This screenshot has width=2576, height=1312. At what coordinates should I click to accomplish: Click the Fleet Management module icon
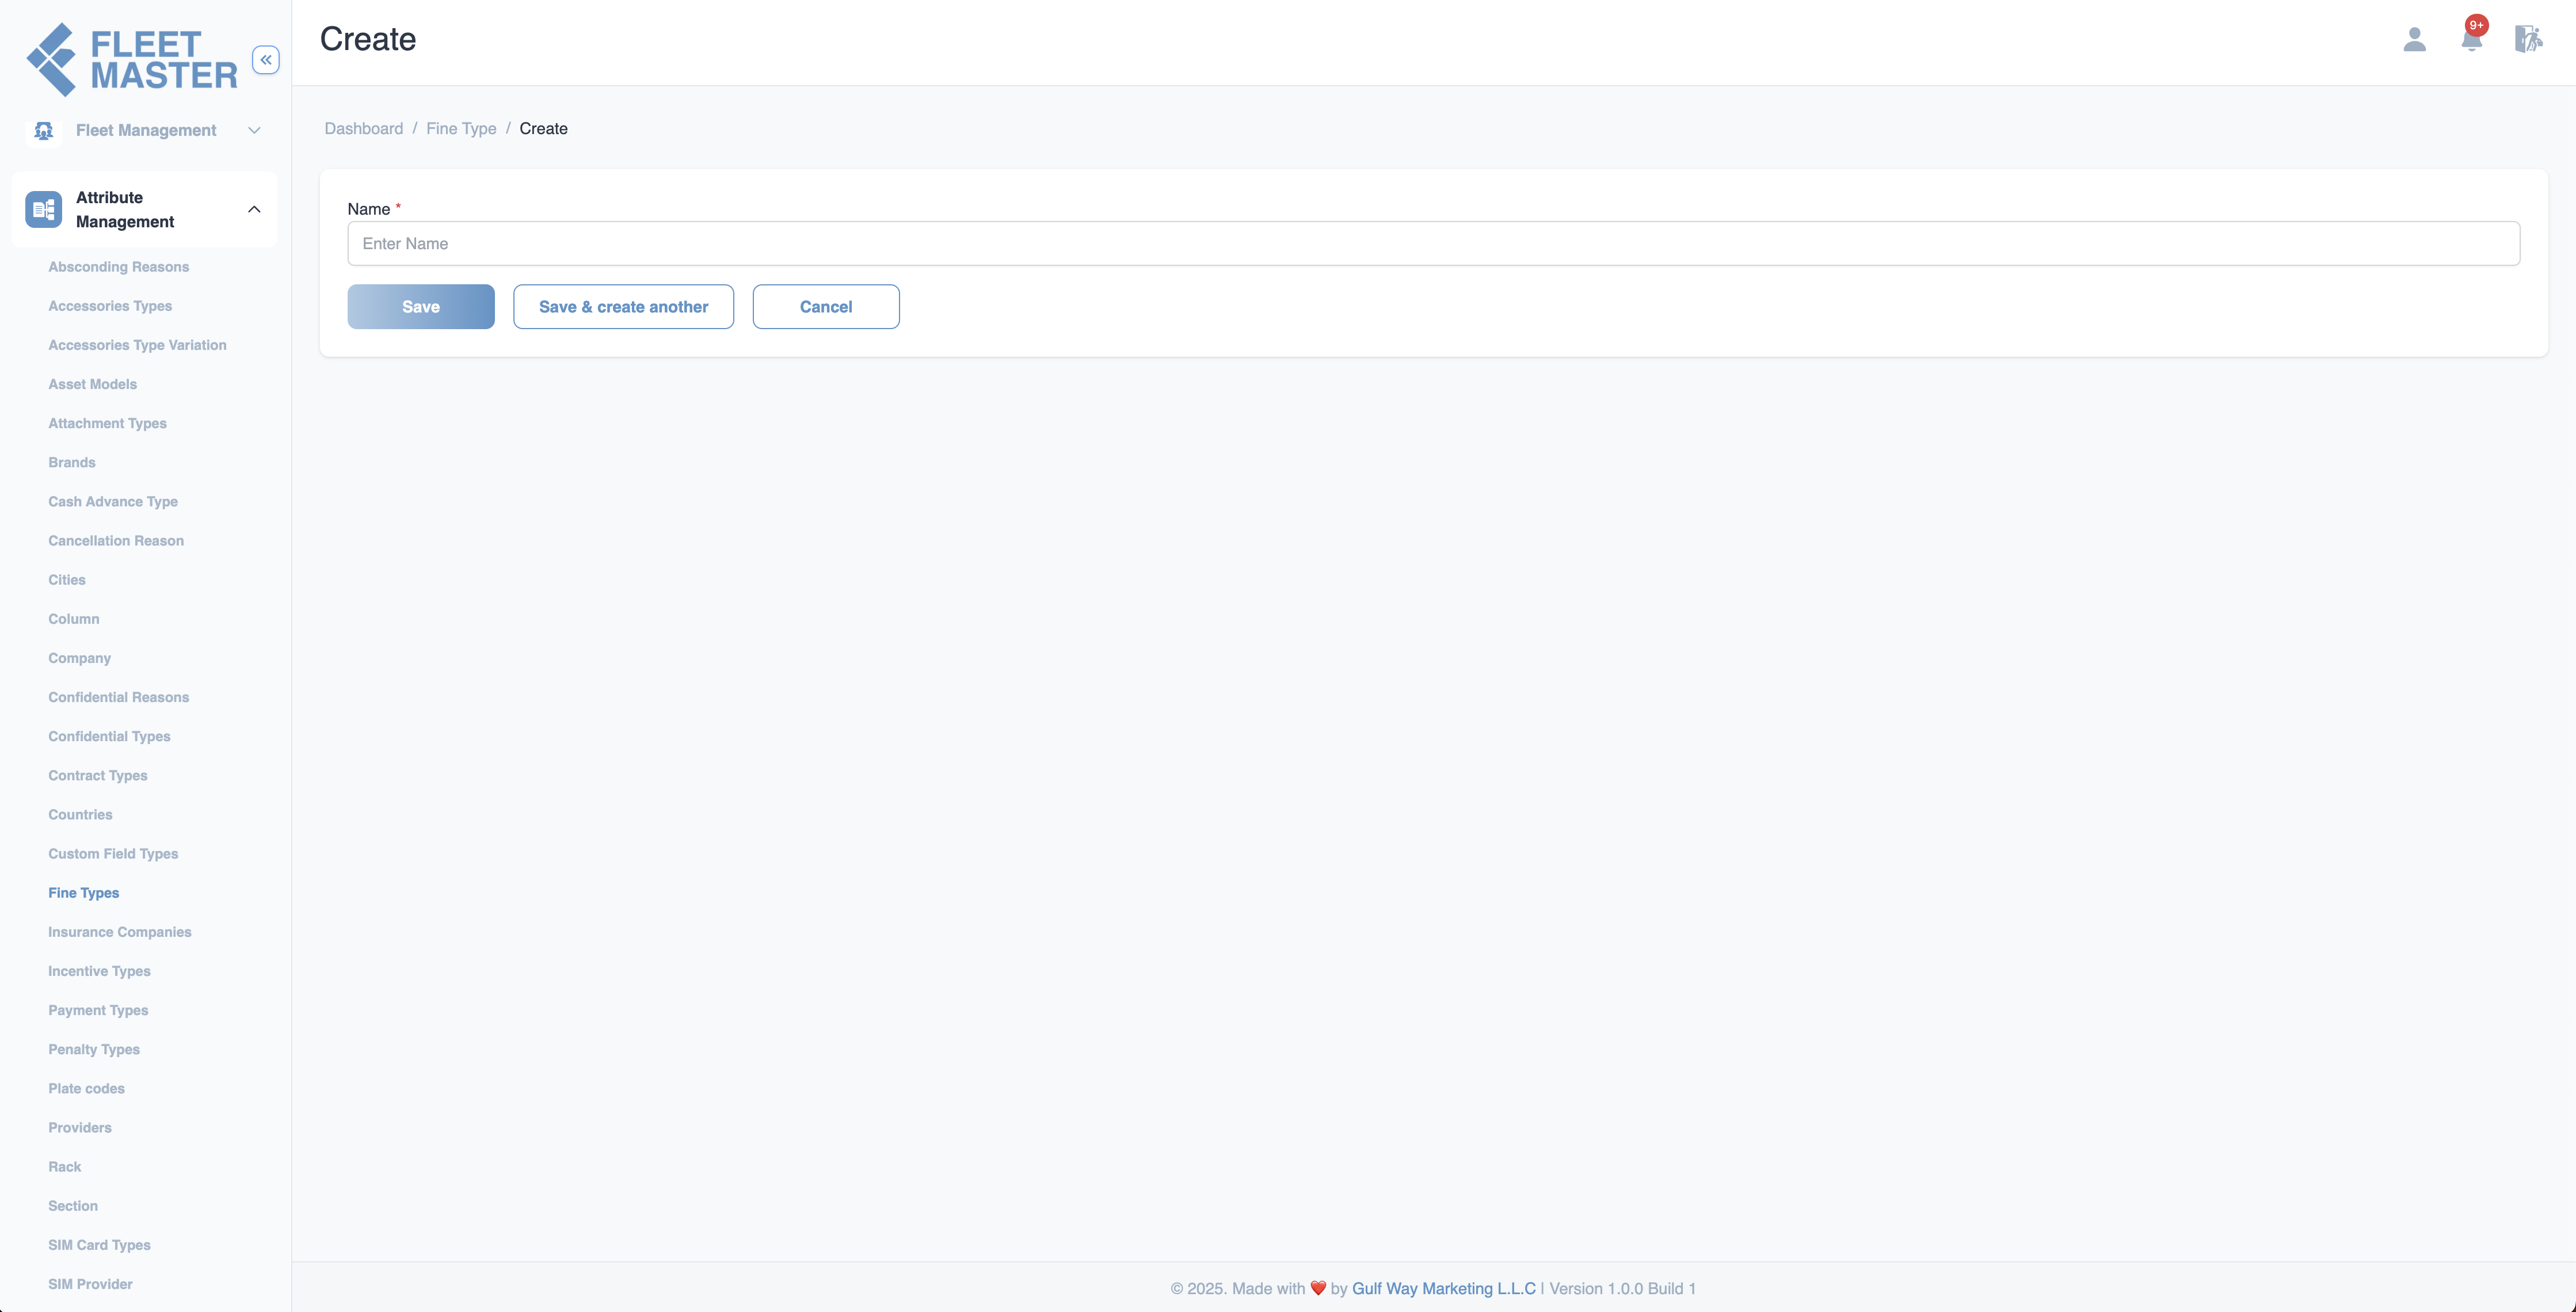coord(44,130)
